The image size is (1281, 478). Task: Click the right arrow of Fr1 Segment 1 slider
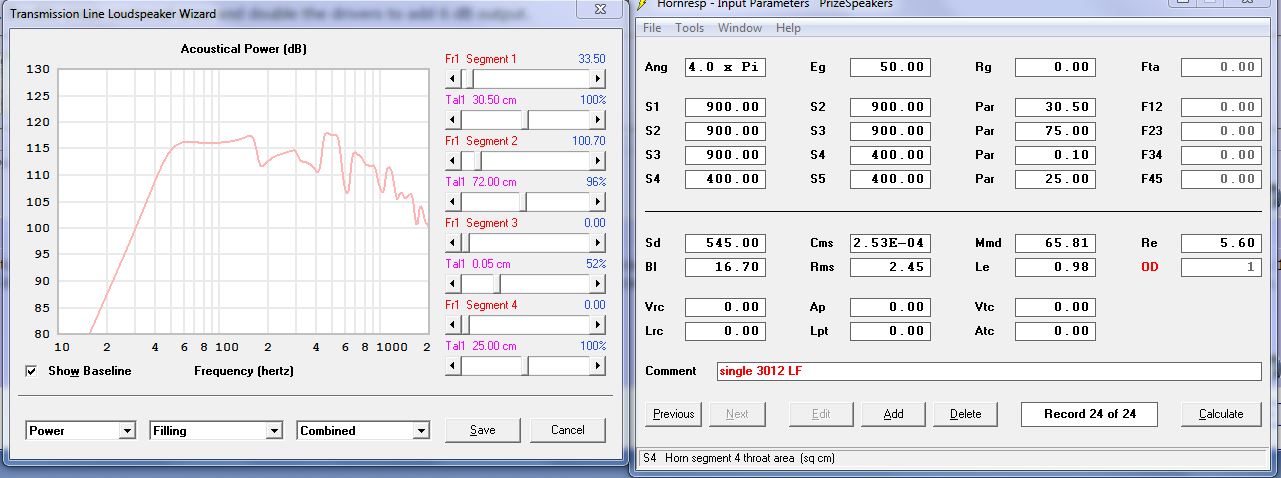pos(598,78)
